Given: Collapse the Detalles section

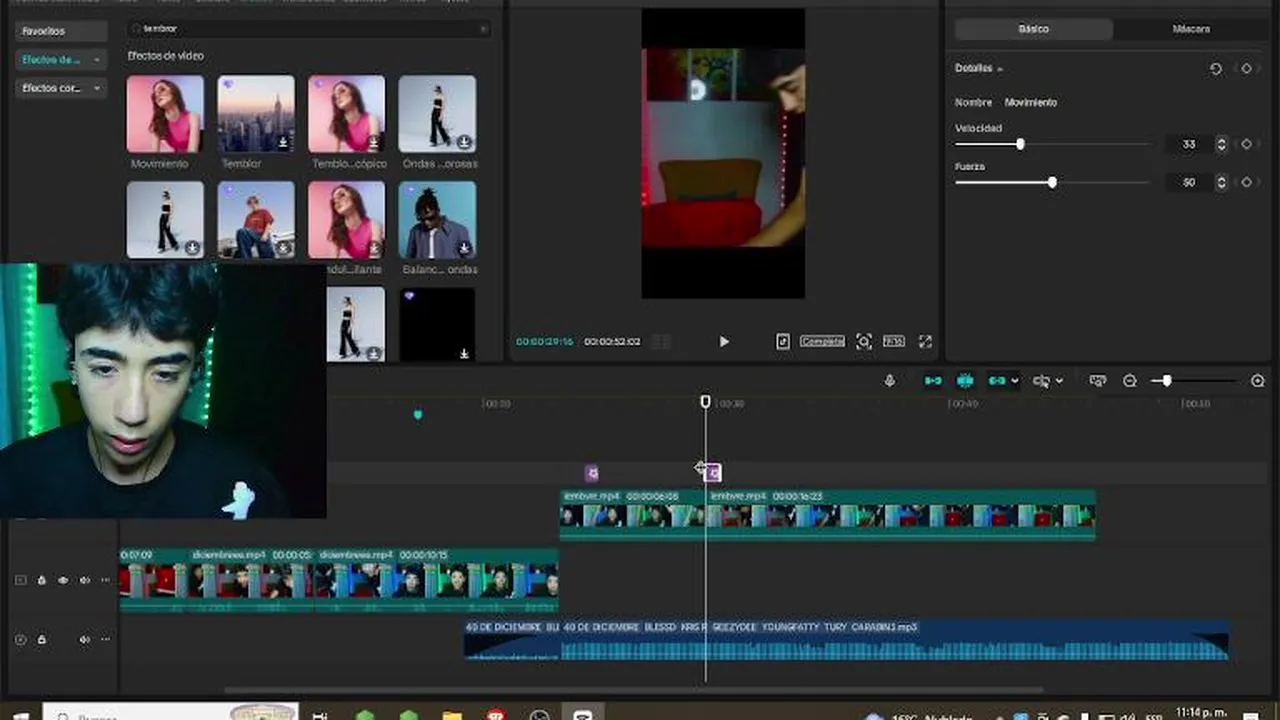Looking at the screenshot, I should click(1000, 69).
